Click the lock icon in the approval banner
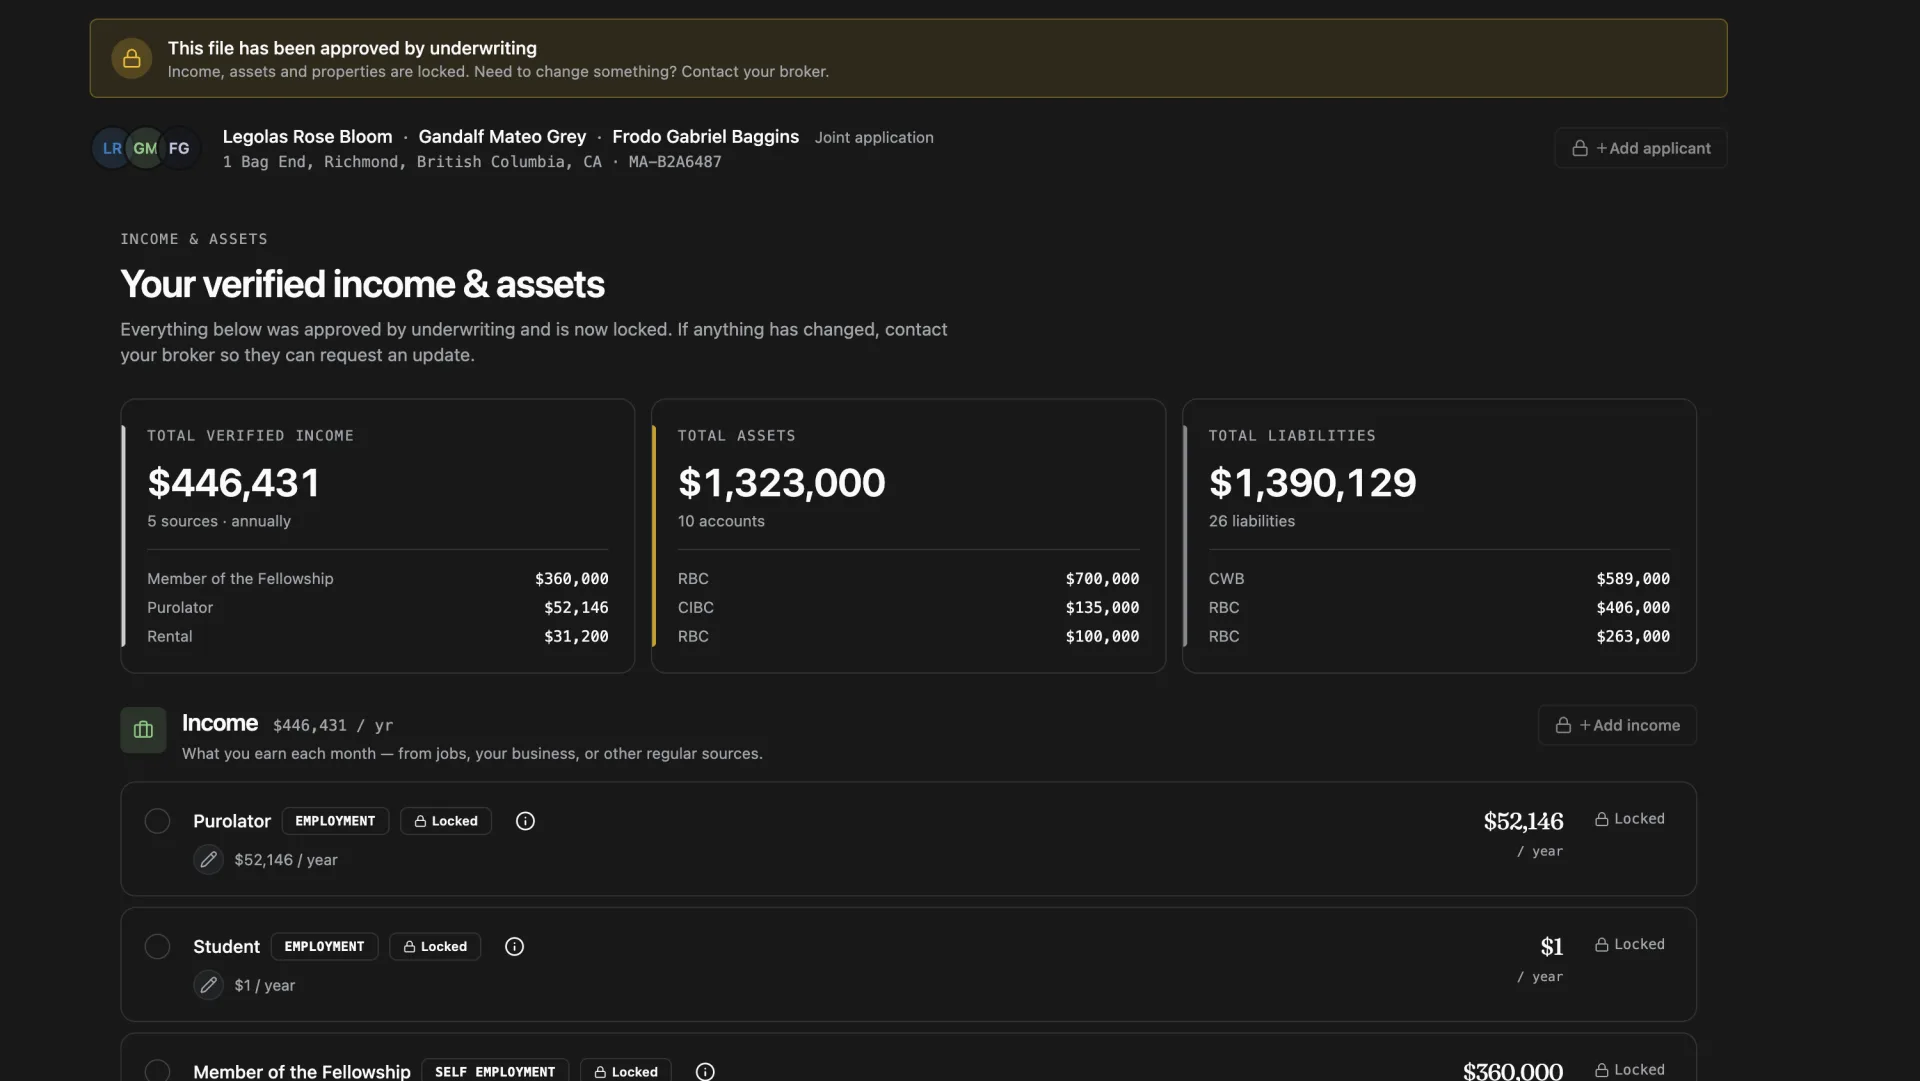The height and width of the screenshot is (1081, 1920). click(x=131, y=58)
